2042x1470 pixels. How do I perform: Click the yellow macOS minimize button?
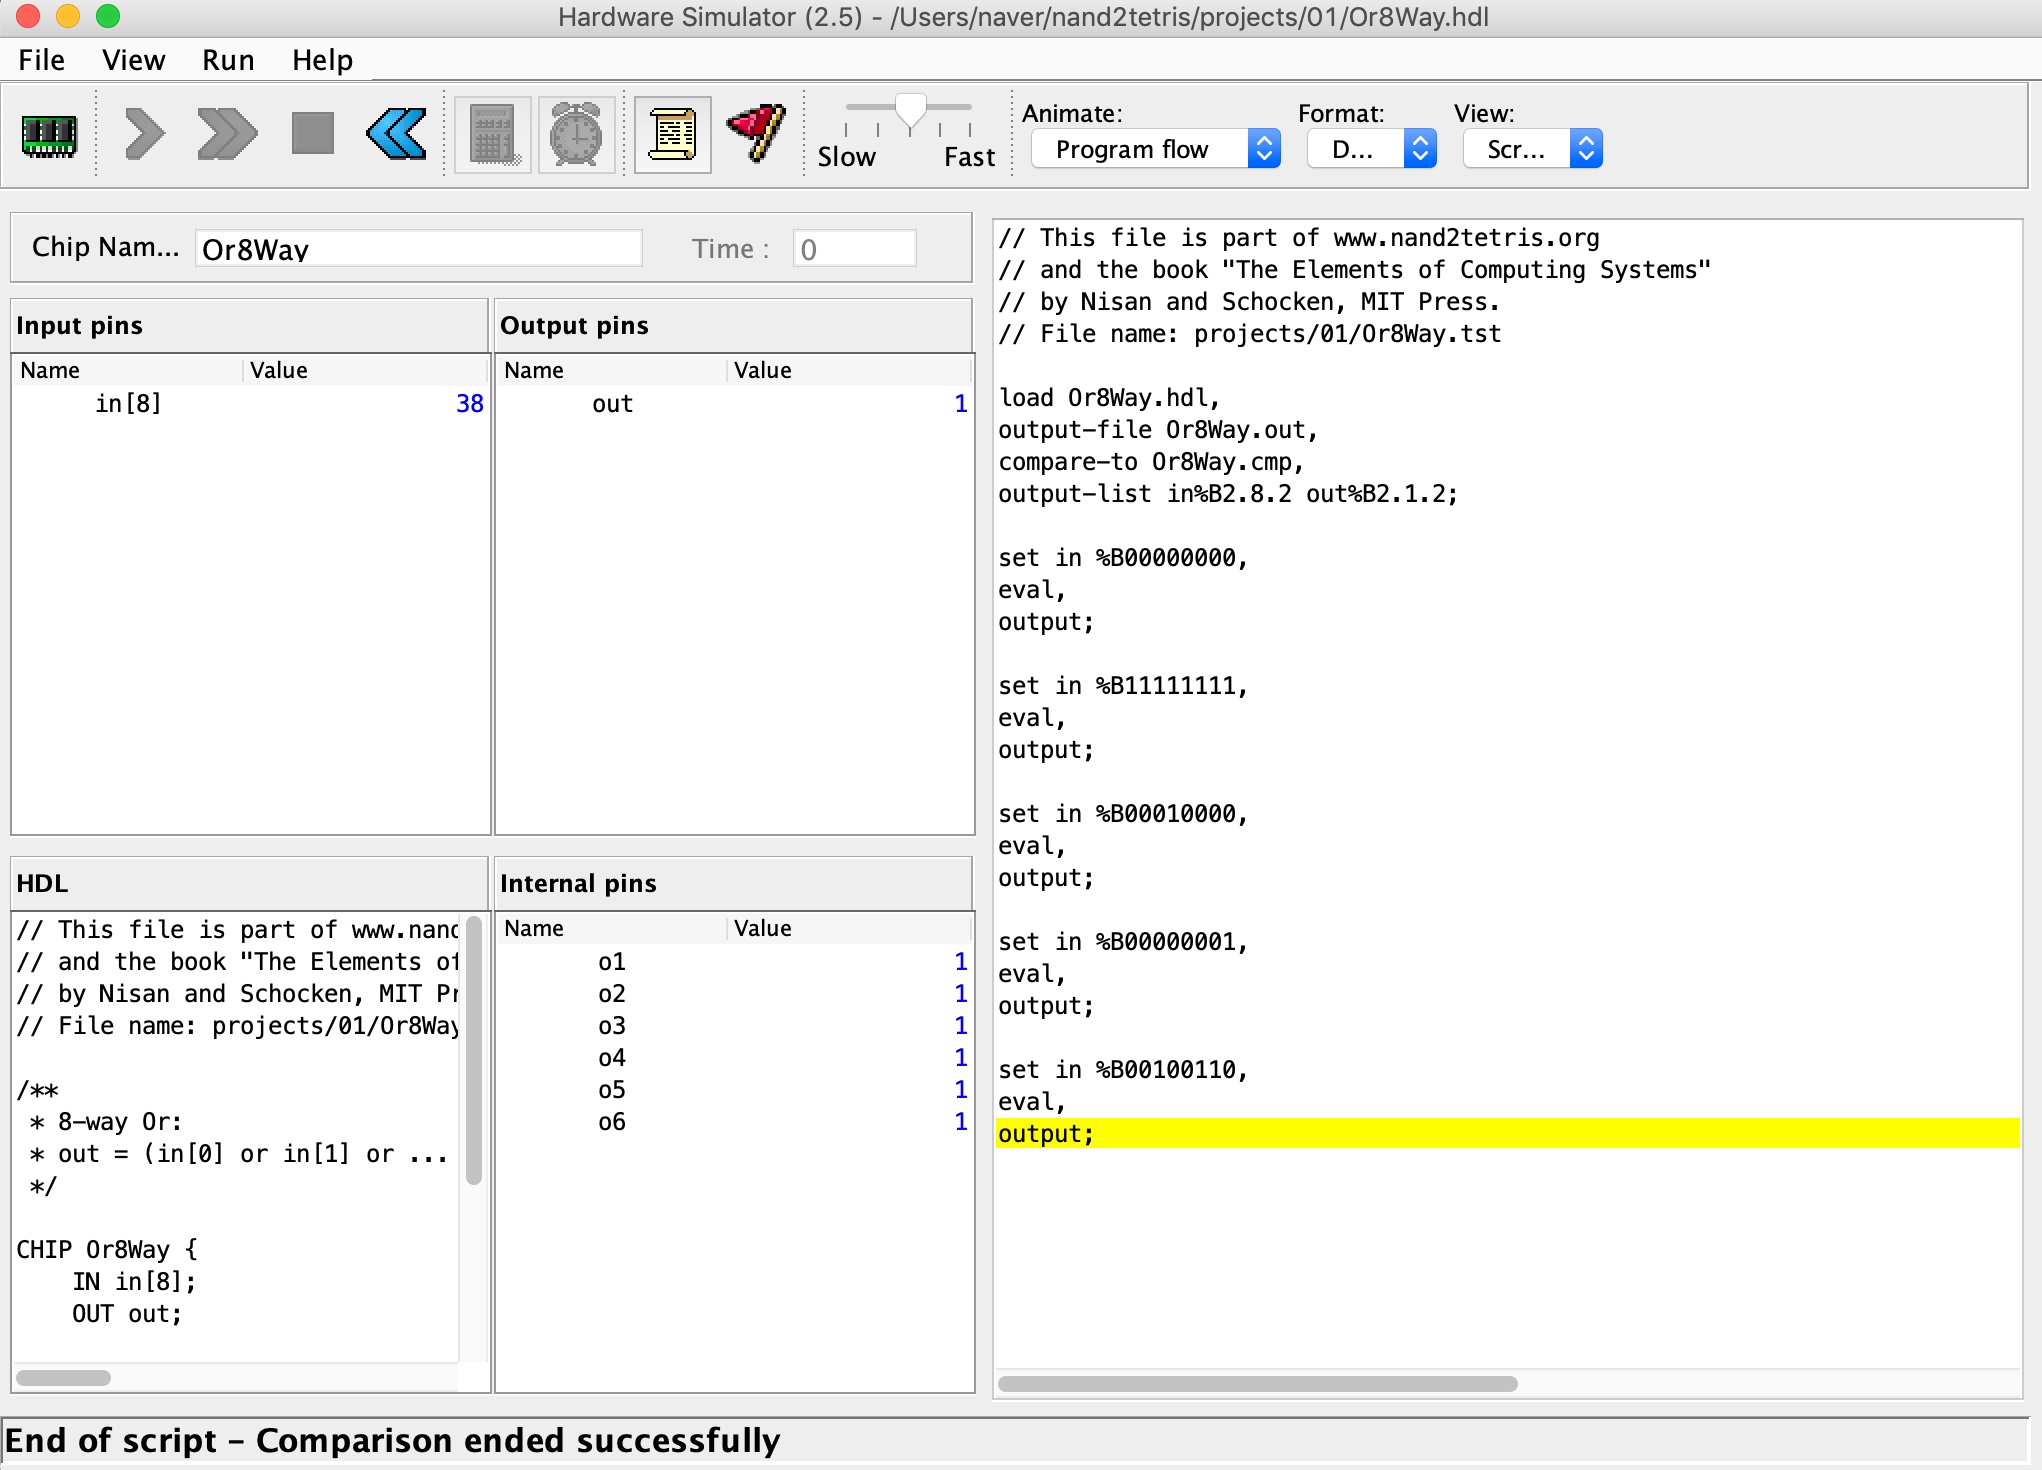tap(68, 16)
